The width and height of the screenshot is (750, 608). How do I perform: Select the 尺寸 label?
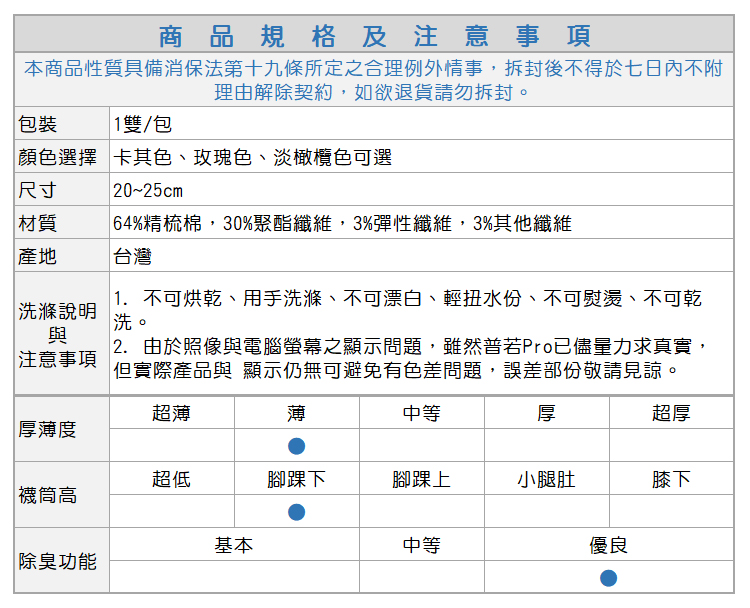point(37,190)
